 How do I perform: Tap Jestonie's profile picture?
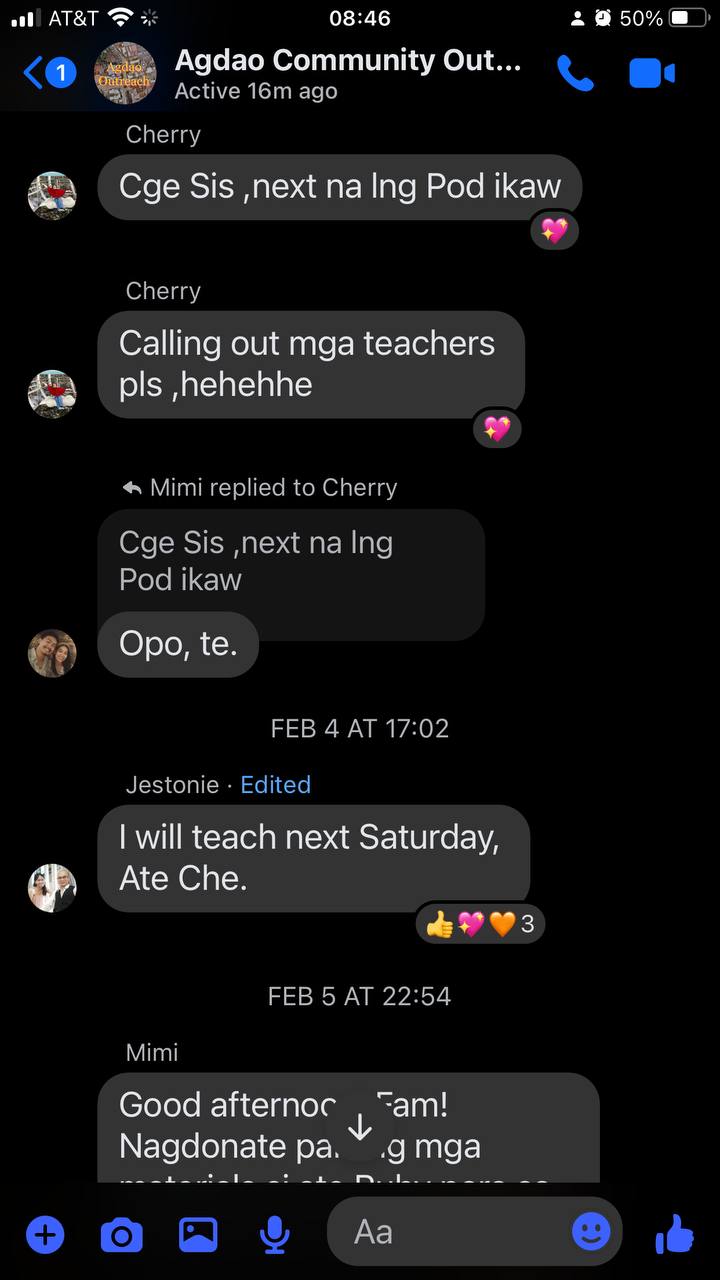[52, 888]
